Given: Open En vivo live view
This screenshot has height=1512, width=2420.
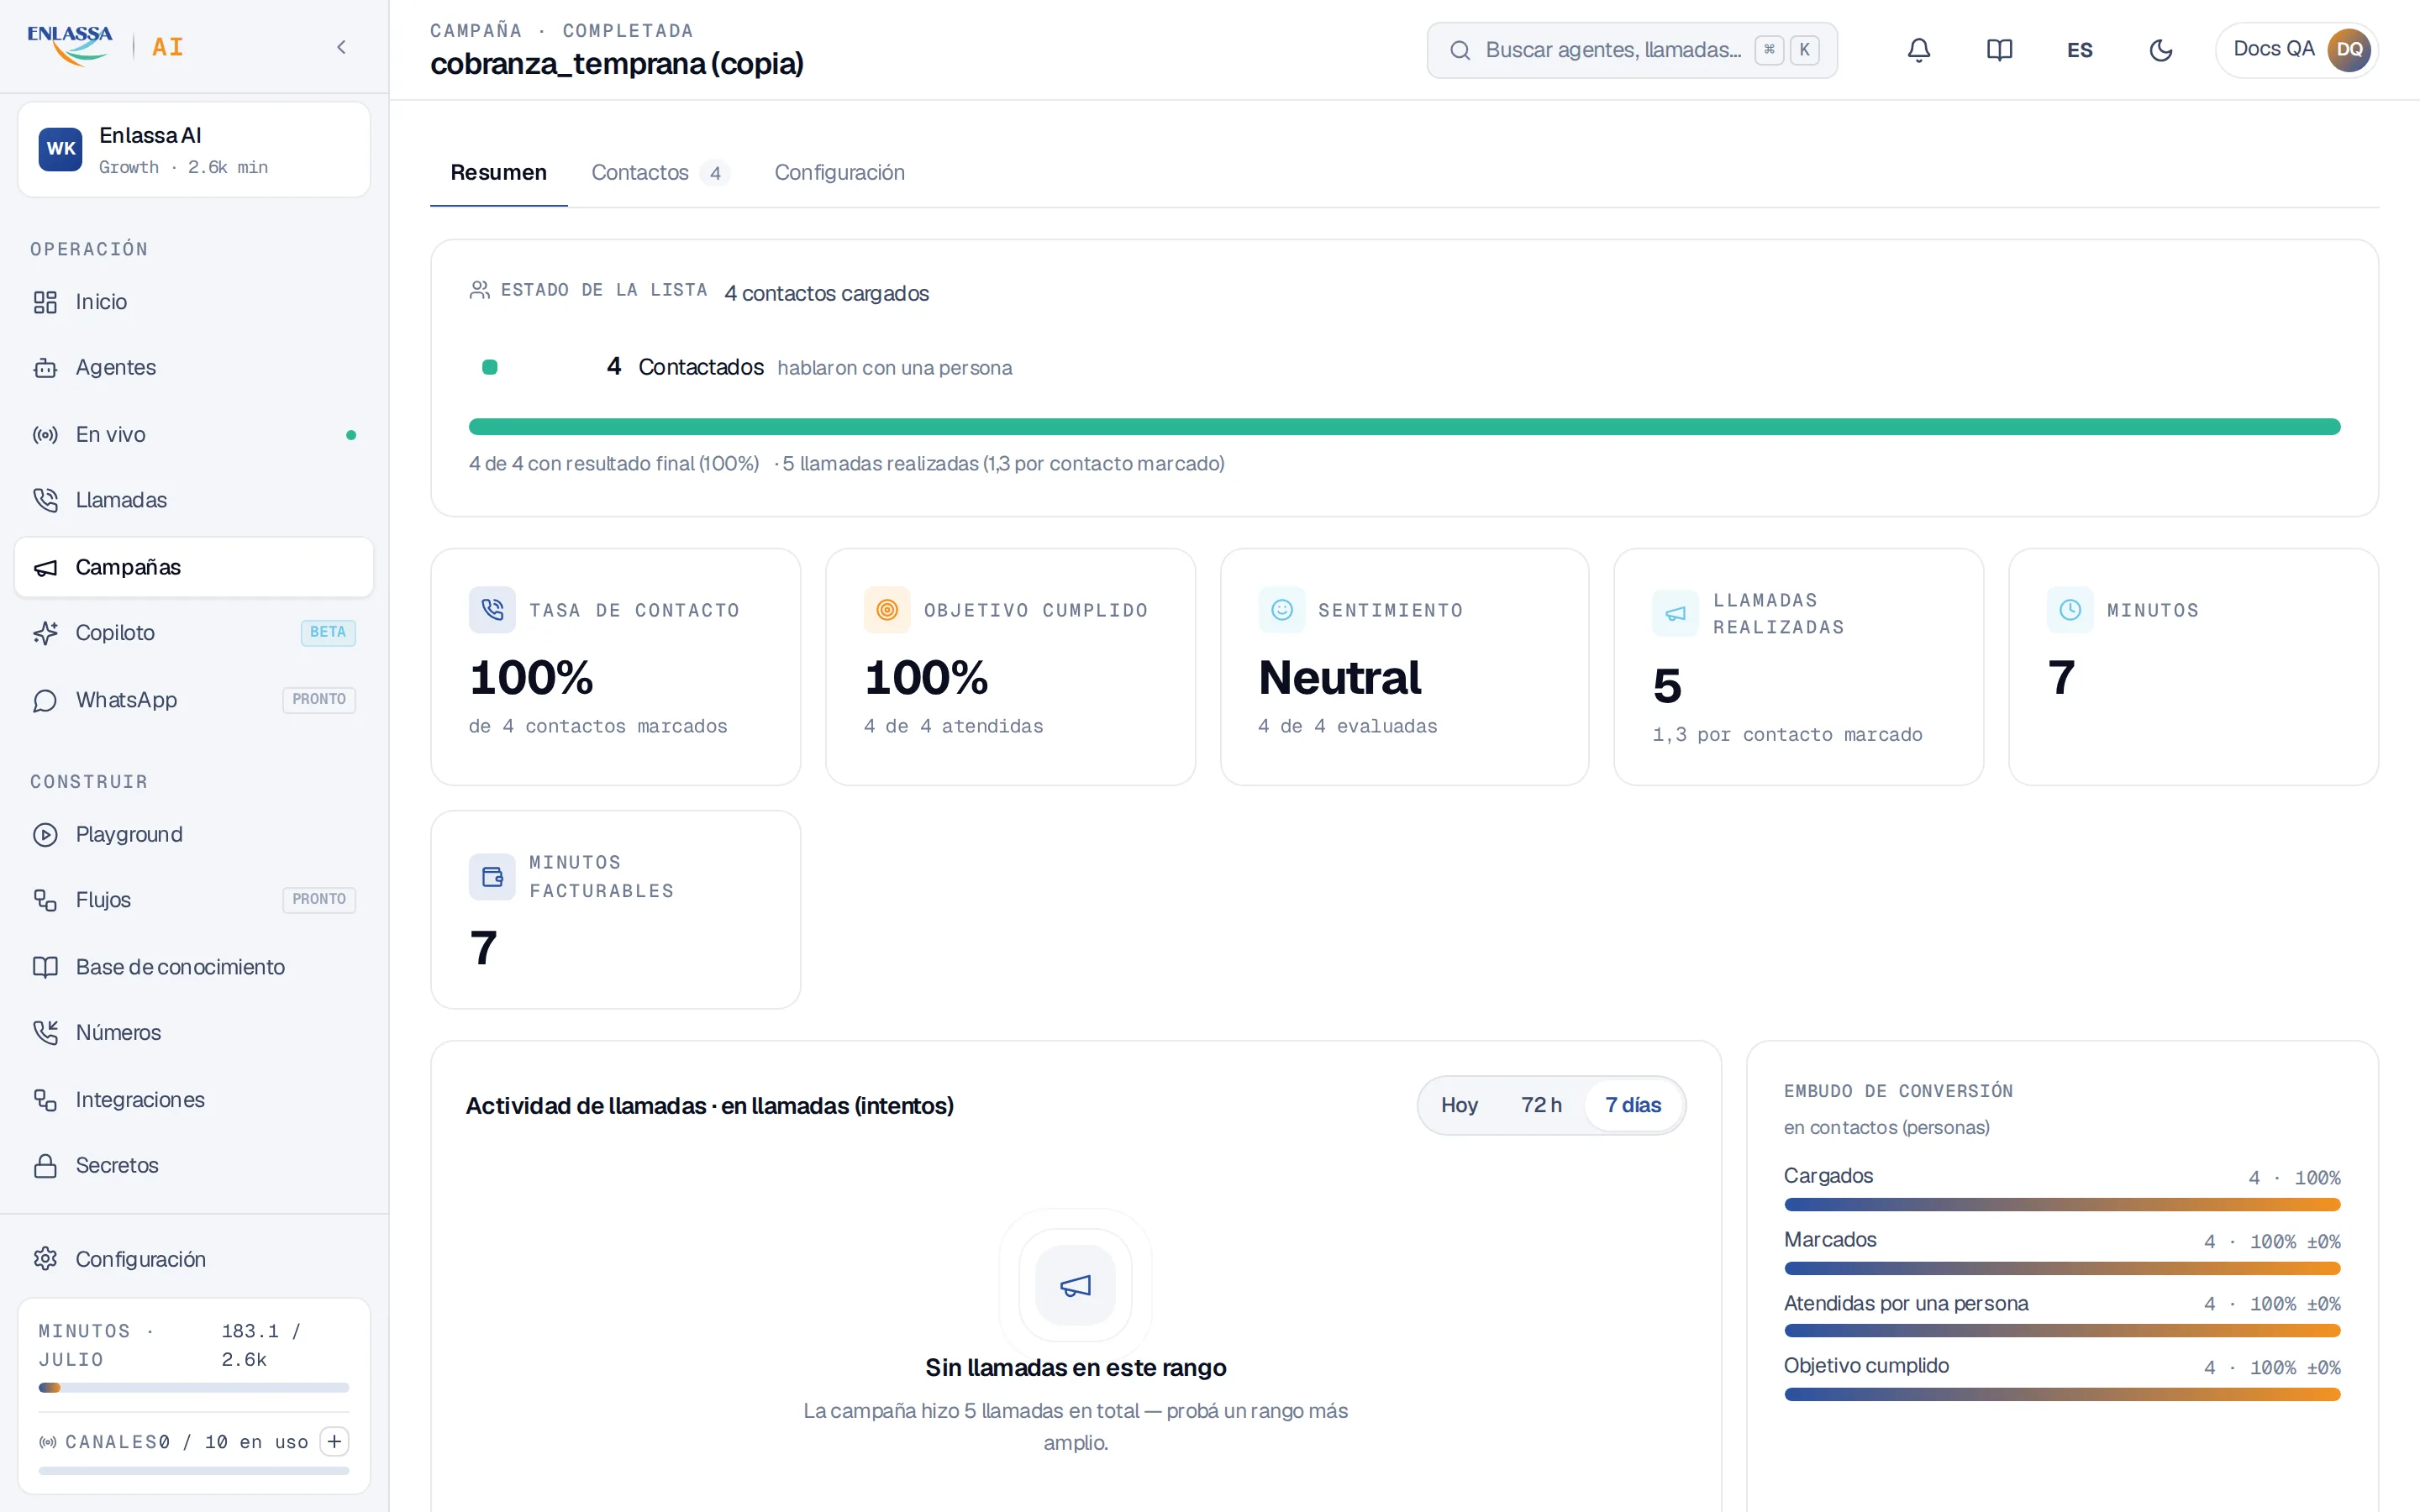Looking at the screenshot, I should click(x=194, y=435).
